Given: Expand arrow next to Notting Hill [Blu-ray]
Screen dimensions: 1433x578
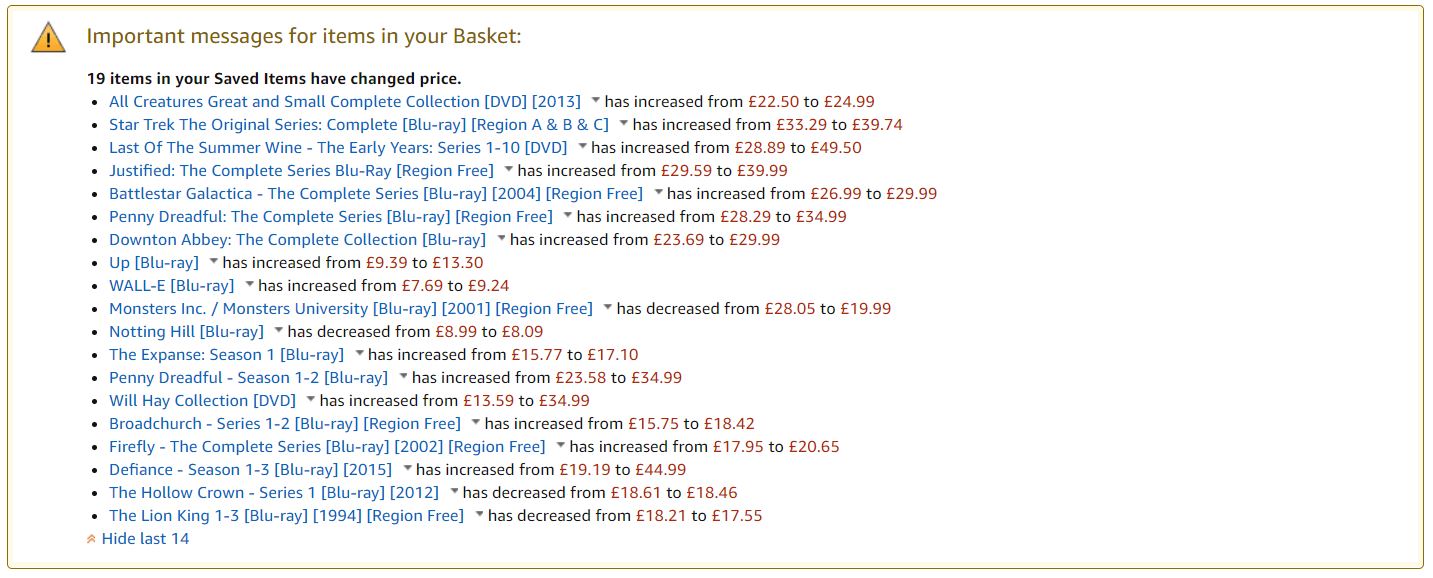Looking at the screenshot, I should [x=278, y=331].
